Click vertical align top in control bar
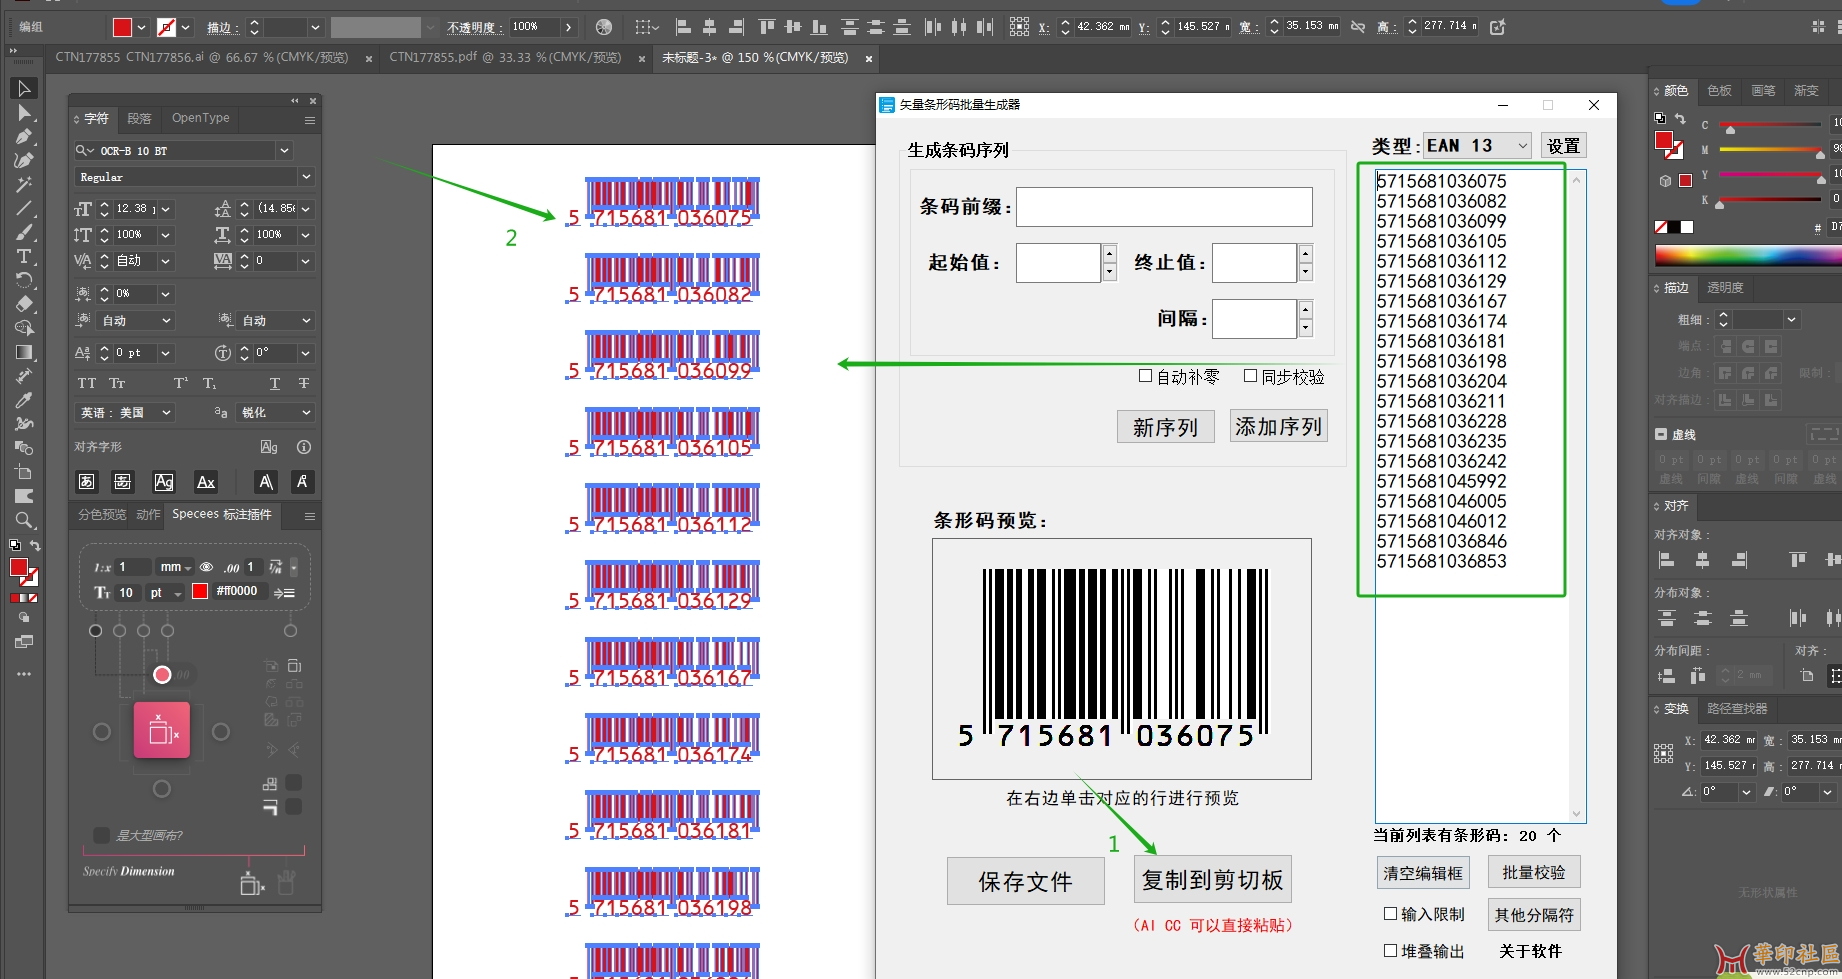Screen dimensions: 1842x979 tap(767, 27)
